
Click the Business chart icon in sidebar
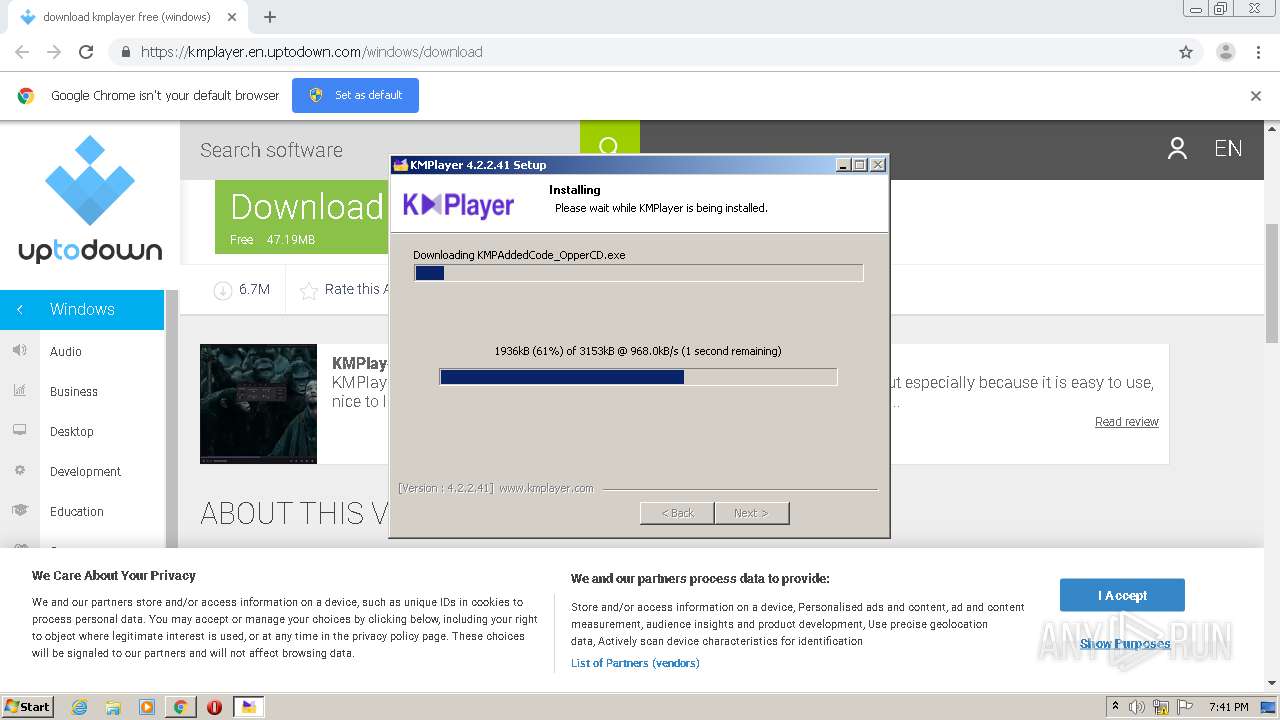click(19, 390)
